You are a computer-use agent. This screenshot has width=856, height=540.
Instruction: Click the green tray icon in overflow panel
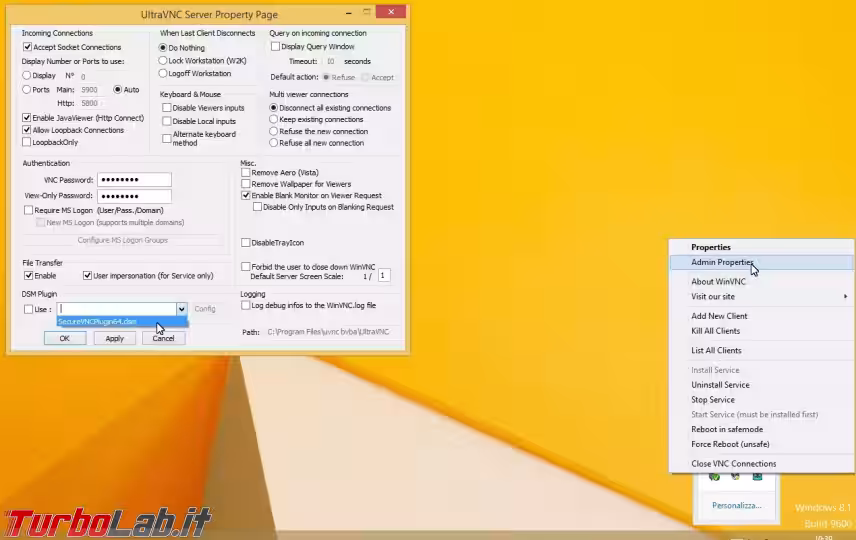(715, 477)
